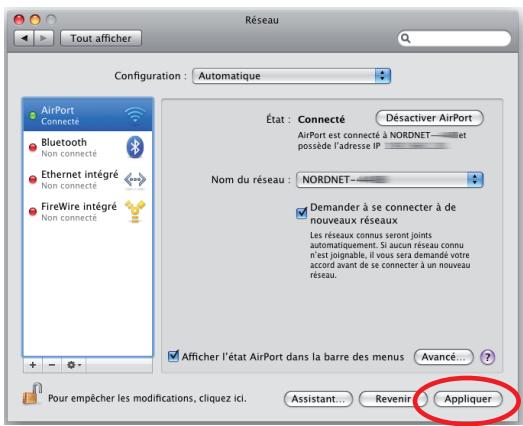Click the red status dot beside Ethernet intégré
Viewport: 523px width, 426px height.
(33, 179)
